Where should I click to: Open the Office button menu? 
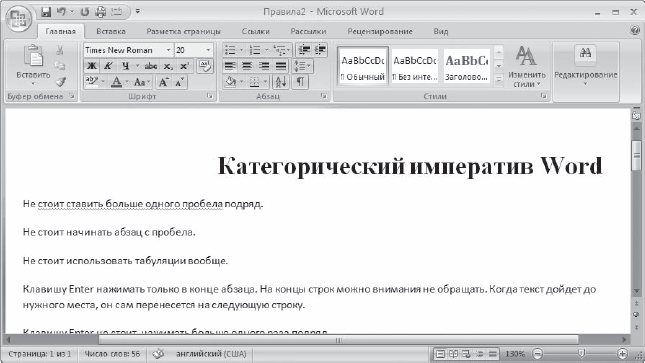(x=19, y=18)
